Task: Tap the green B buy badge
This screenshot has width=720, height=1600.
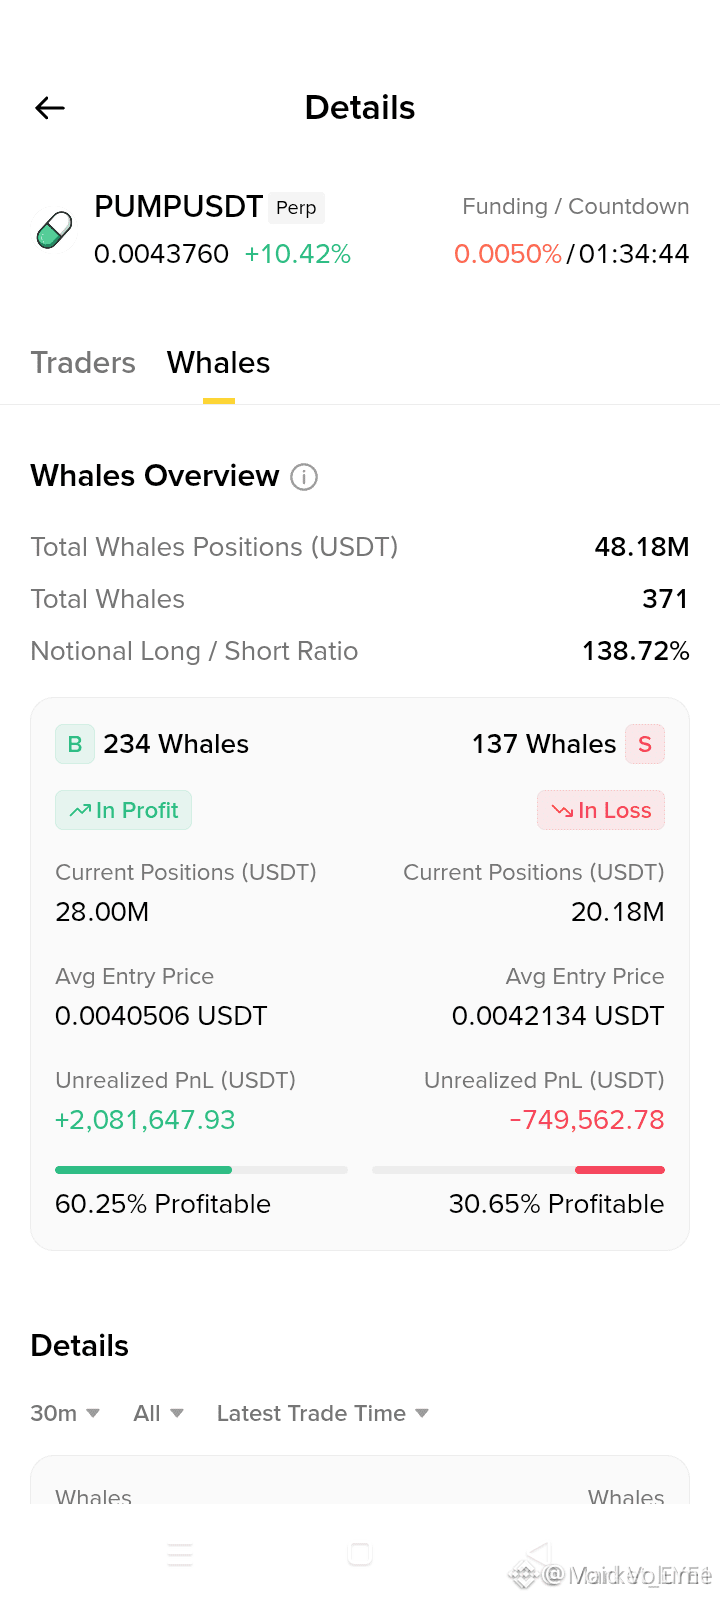Action: point(75,744)
